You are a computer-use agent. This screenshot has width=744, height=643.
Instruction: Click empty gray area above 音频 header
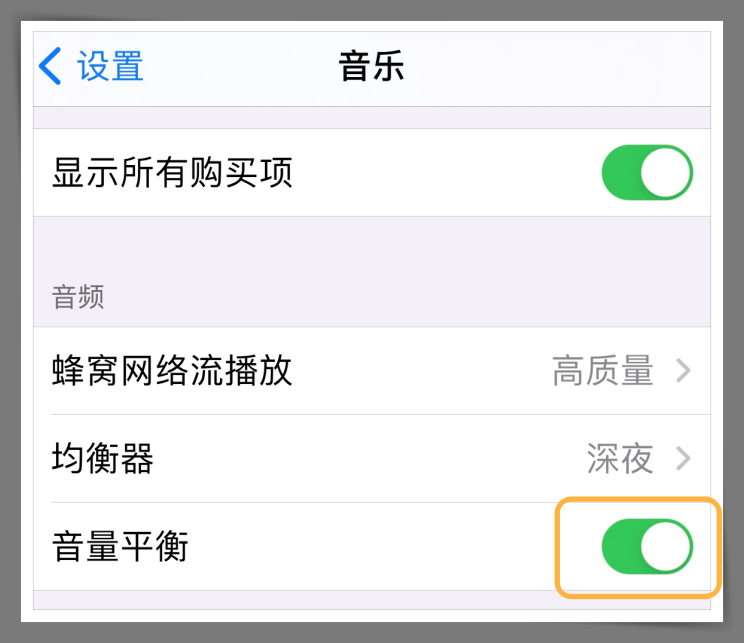tap(372, 247)
